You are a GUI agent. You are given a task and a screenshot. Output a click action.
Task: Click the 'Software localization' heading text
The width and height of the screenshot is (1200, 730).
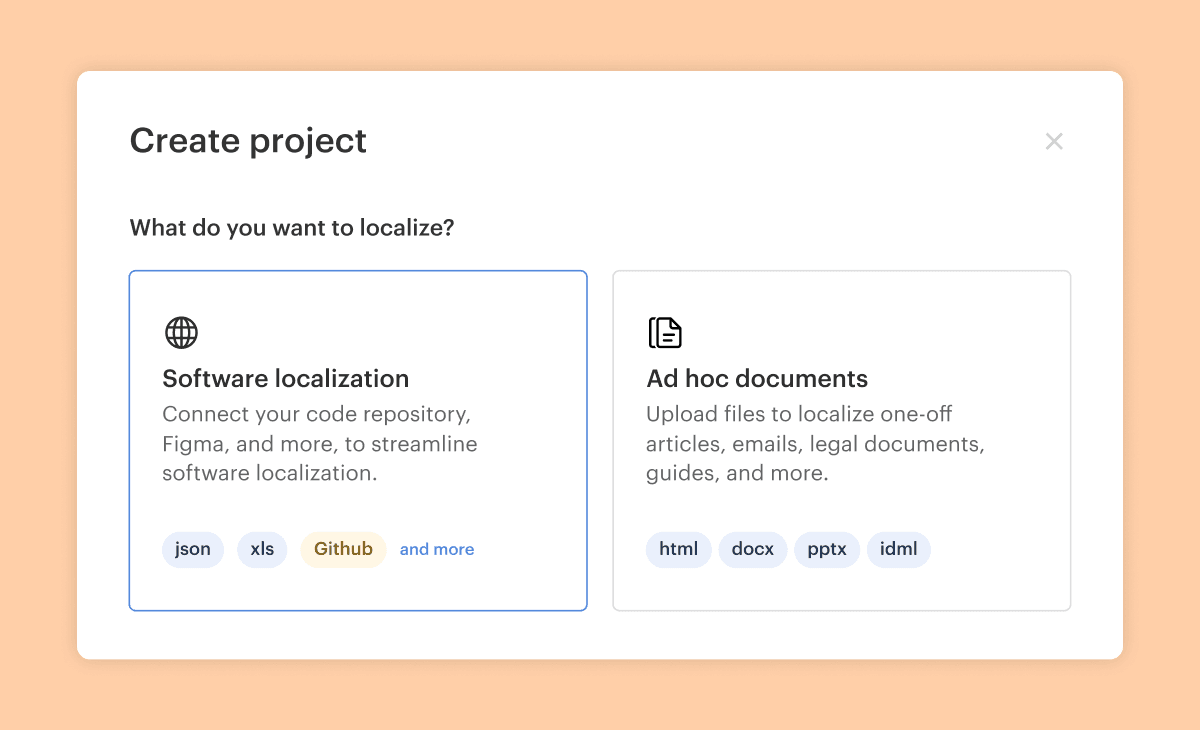pos(286,379)
